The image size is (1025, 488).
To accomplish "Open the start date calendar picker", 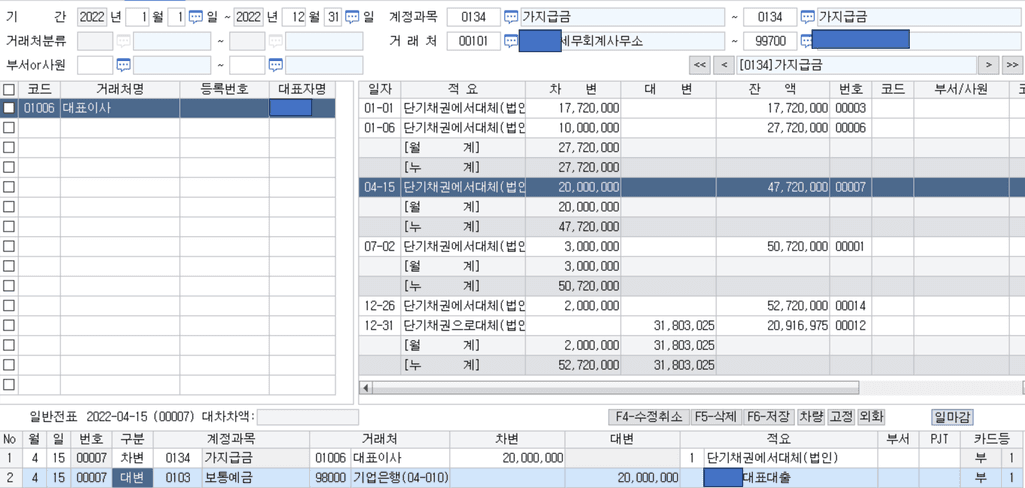I will pyautogui.click(x=196, y=17).
